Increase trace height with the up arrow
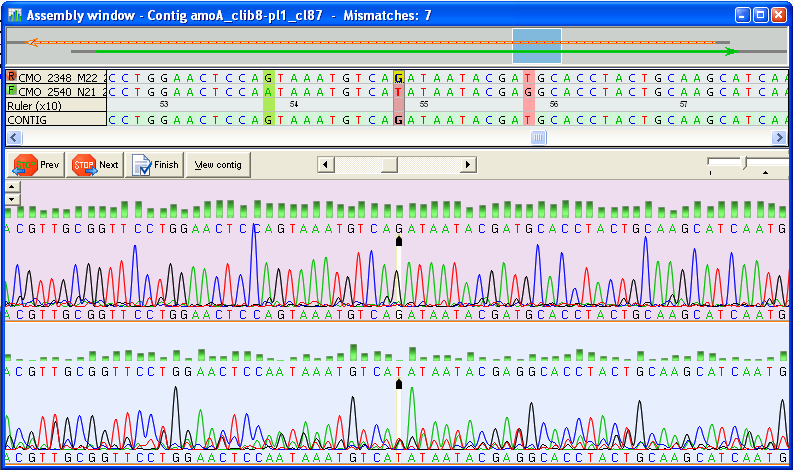Viewport: 793px width, 470px height. tap(13, 187)
